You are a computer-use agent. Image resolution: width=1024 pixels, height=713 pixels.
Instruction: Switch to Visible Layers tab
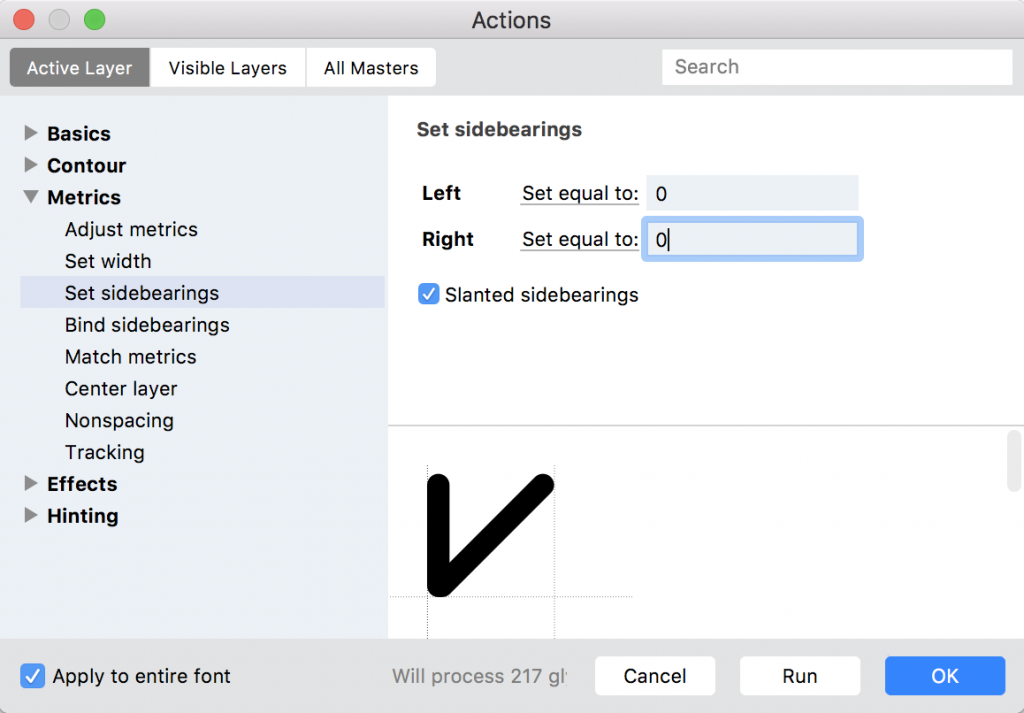point(227,68)
